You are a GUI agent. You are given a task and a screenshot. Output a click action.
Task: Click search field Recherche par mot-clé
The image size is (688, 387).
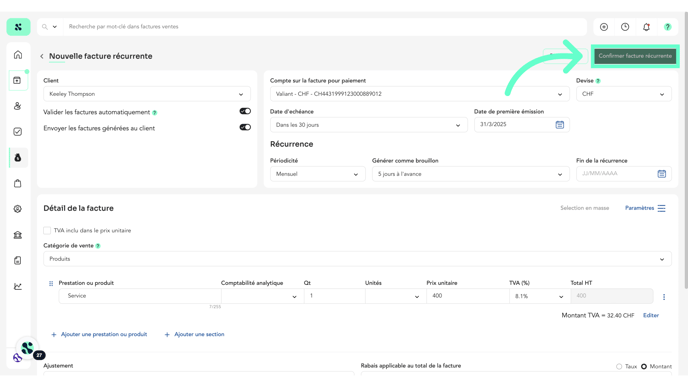325,27
